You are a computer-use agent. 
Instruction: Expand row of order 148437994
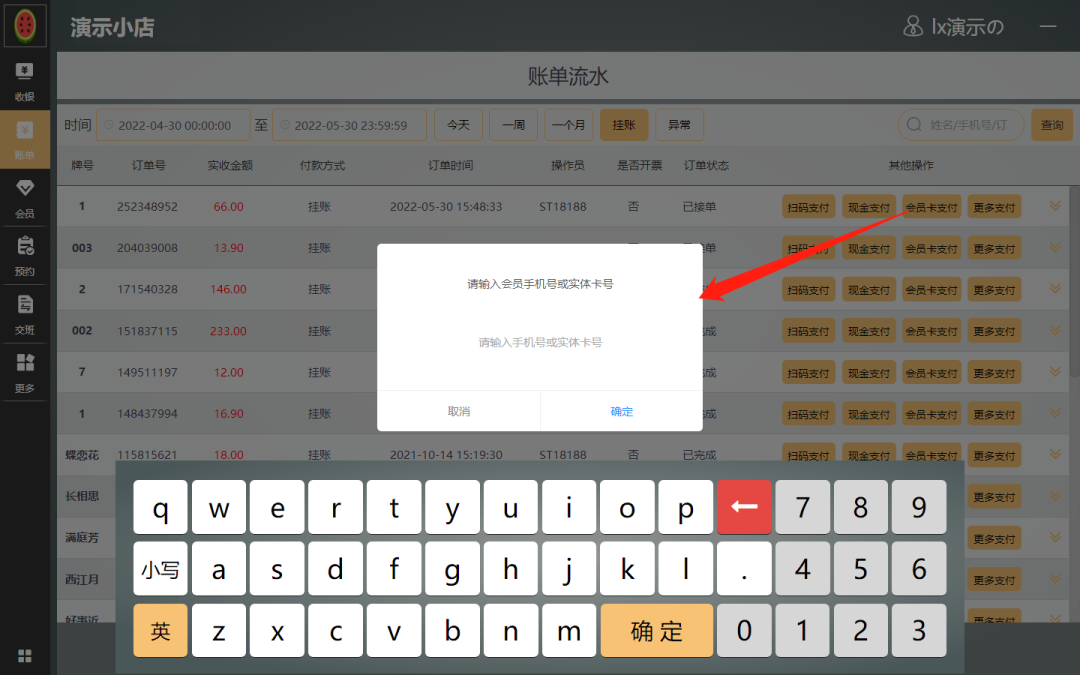tap(1055, 413)
